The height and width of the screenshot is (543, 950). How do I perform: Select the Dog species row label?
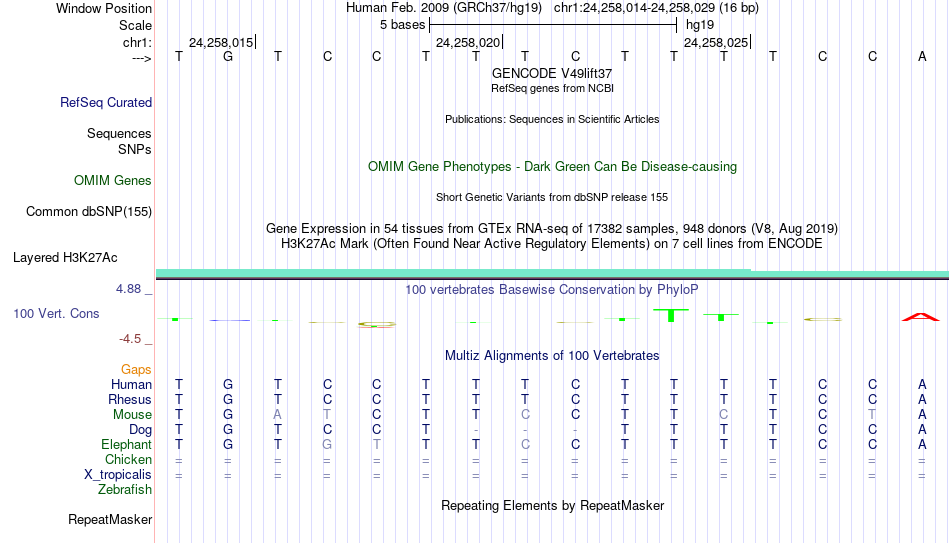coord(140,430)
